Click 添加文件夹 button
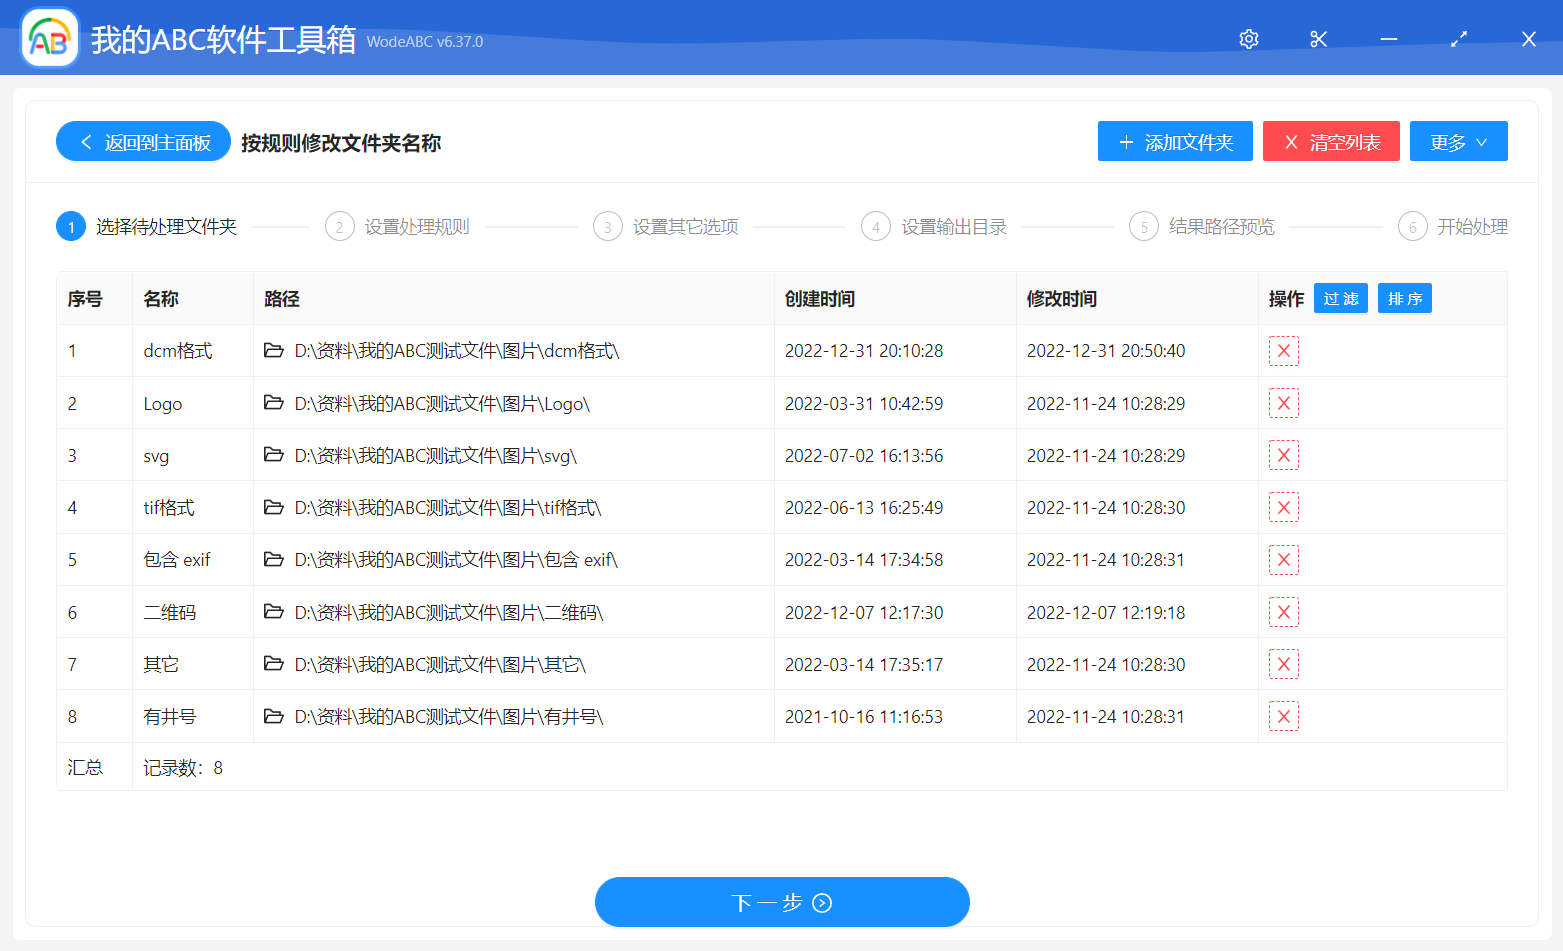Screen dimensions: 1563x951 click(x=1175, y=142)
